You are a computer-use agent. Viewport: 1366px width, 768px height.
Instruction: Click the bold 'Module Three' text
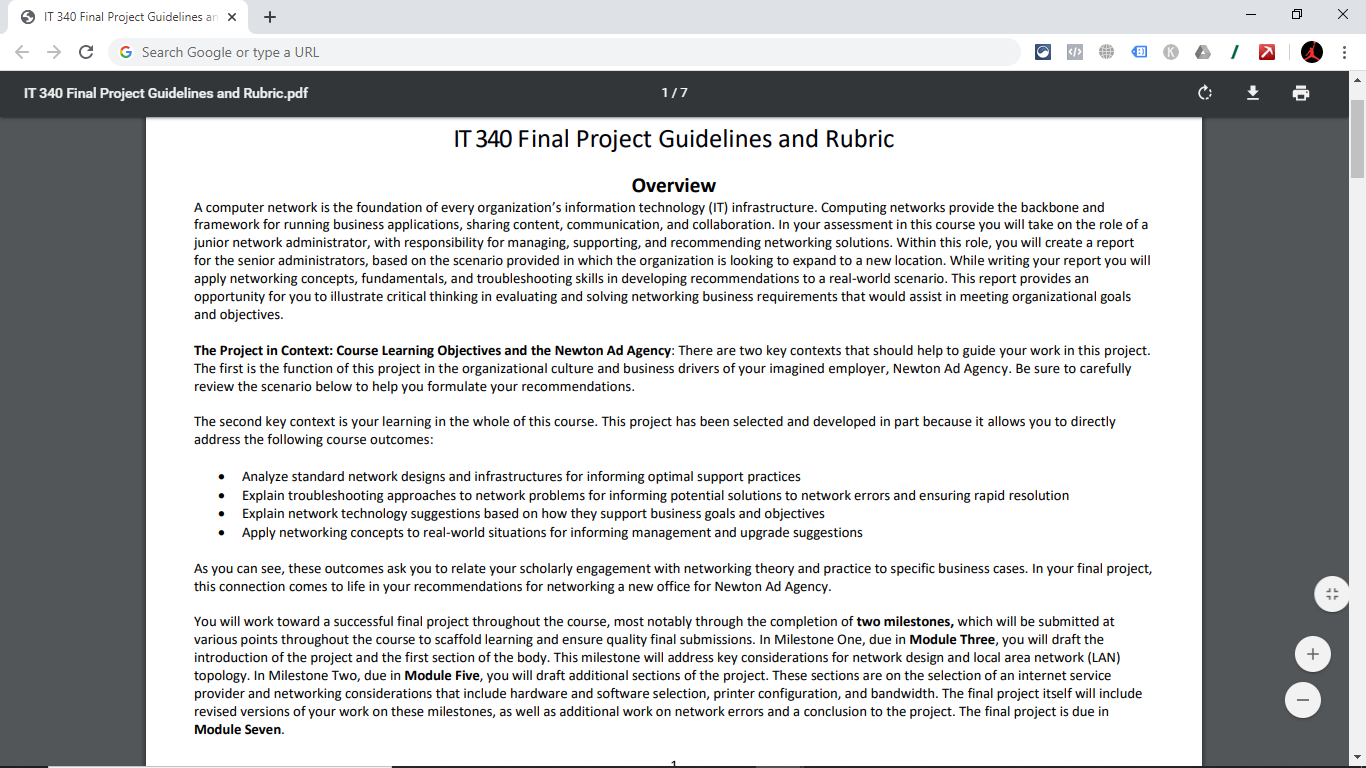pos(952,639)
